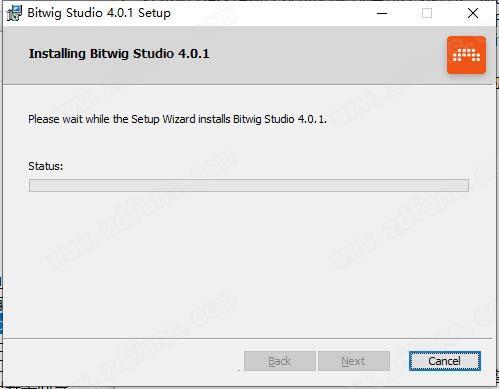Close the Setup window with the X

473,13
